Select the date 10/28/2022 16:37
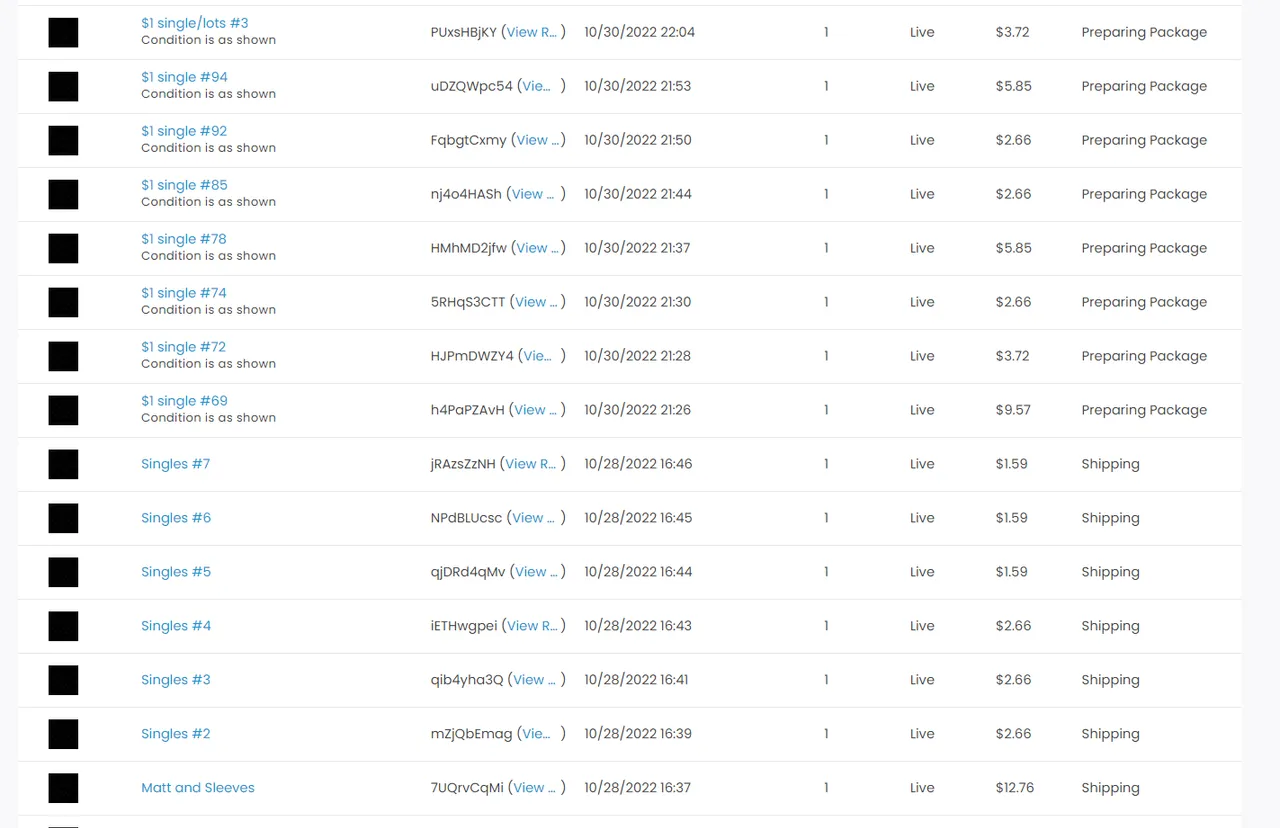 [638, 788]
